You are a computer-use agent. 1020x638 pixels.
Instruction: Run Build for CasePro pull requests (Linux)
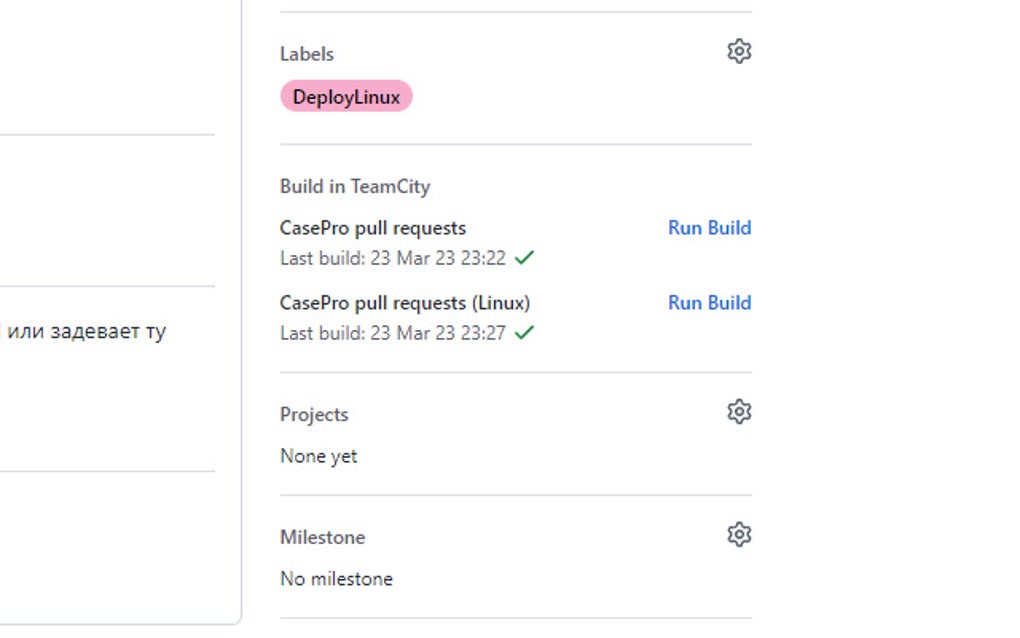click(709, 303)
